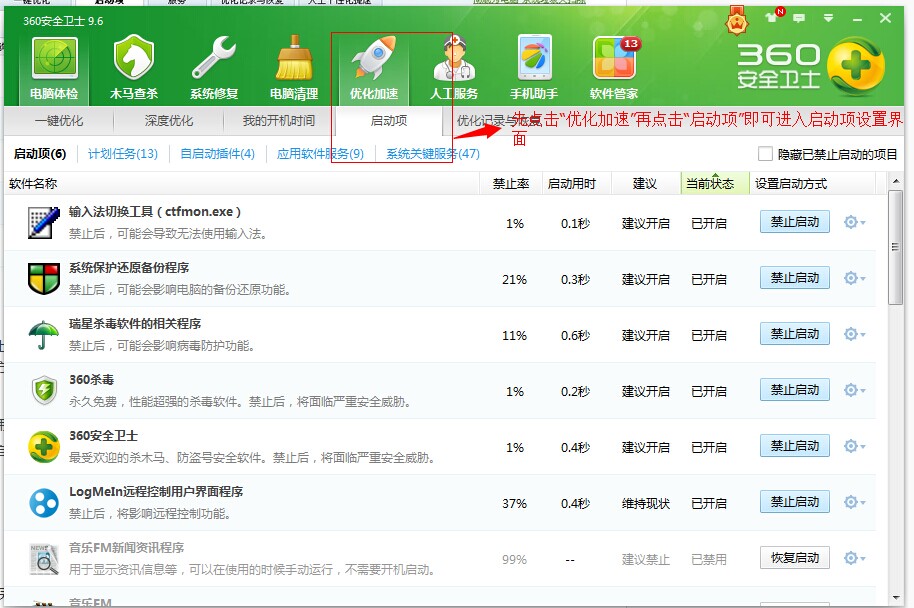Click the scrollbar up arrow
The width and height of the screenshot is (914, 608).
[895, 181]
